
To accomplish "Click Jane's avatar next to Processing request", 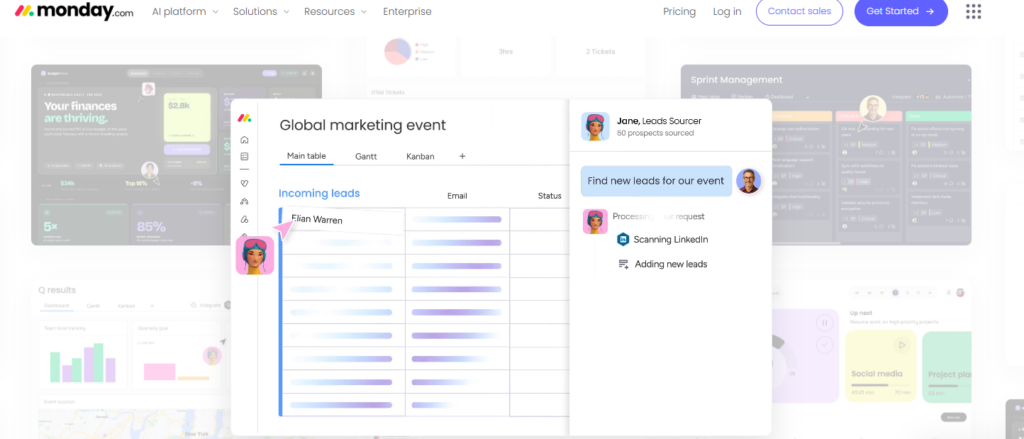I will (595, 221).
